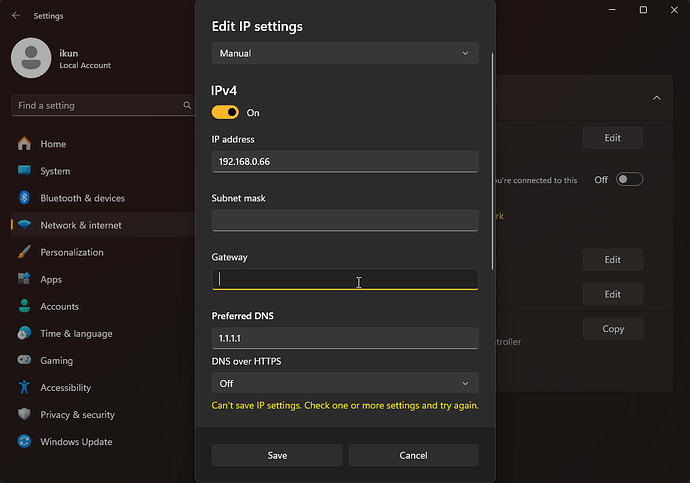Viewport: 690px width, 483px height.
Task: Click the Time & language globe icon
Action: click(24, 333)
